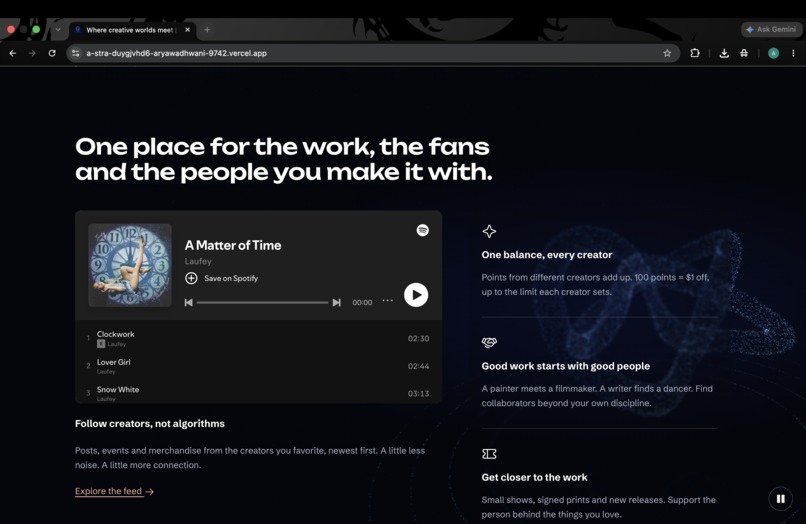
Task: Close the 'Where creative worlds meet' tab
Action: click(x=188, y=30)
